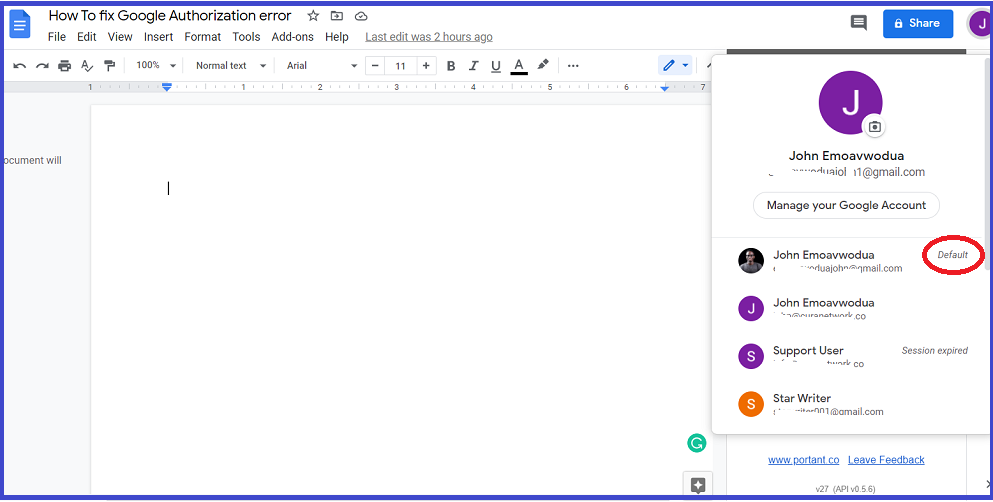Open the Help menu
The width and height of the screenshot is (993, 502).
click(337, 37)
